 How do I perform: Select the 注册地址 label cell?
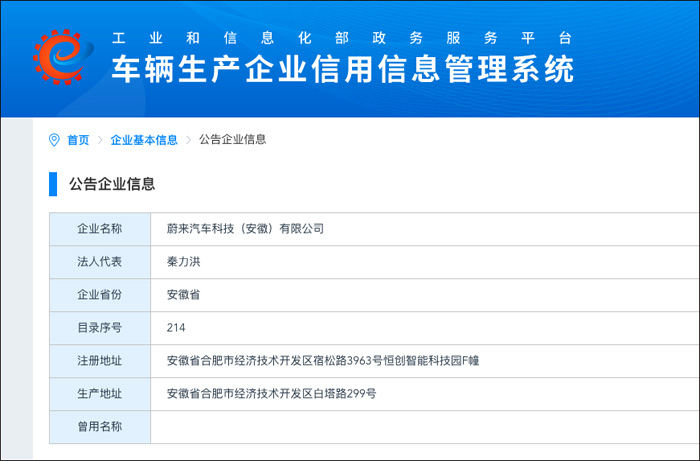(x=100, y=361)
